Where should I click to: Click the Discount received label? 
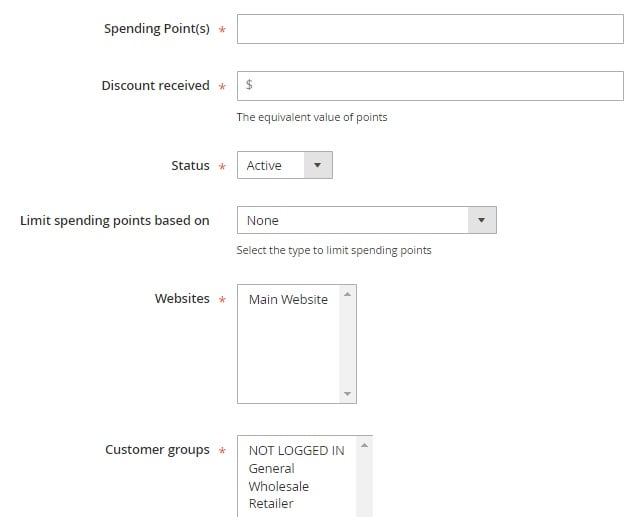pos(155,86)
